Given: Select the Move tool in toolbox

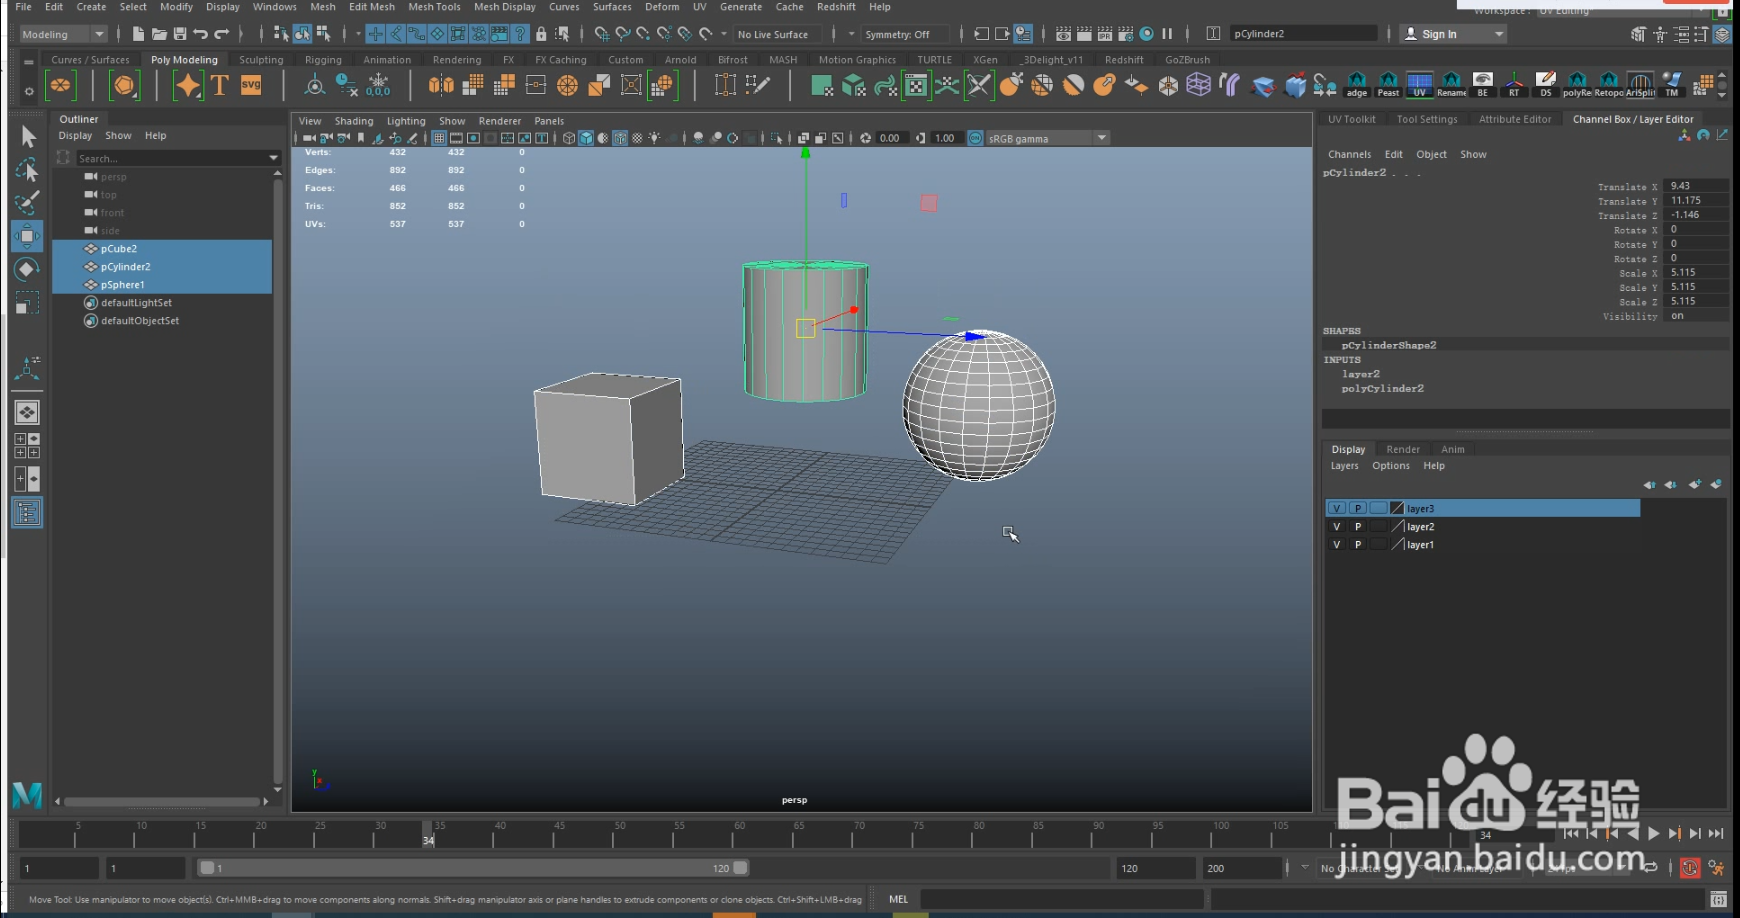Looking at the screenshot, I should tap(27, 236).
